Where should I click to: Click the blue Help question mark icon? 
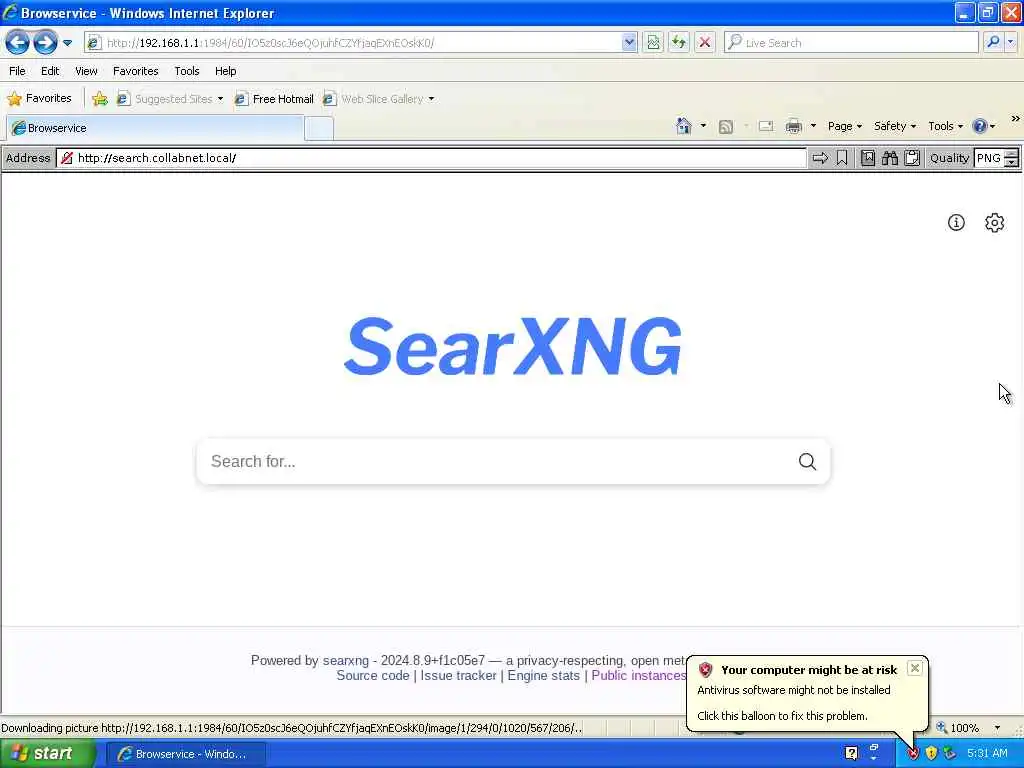pyautogui.click(x=979, y=126)
